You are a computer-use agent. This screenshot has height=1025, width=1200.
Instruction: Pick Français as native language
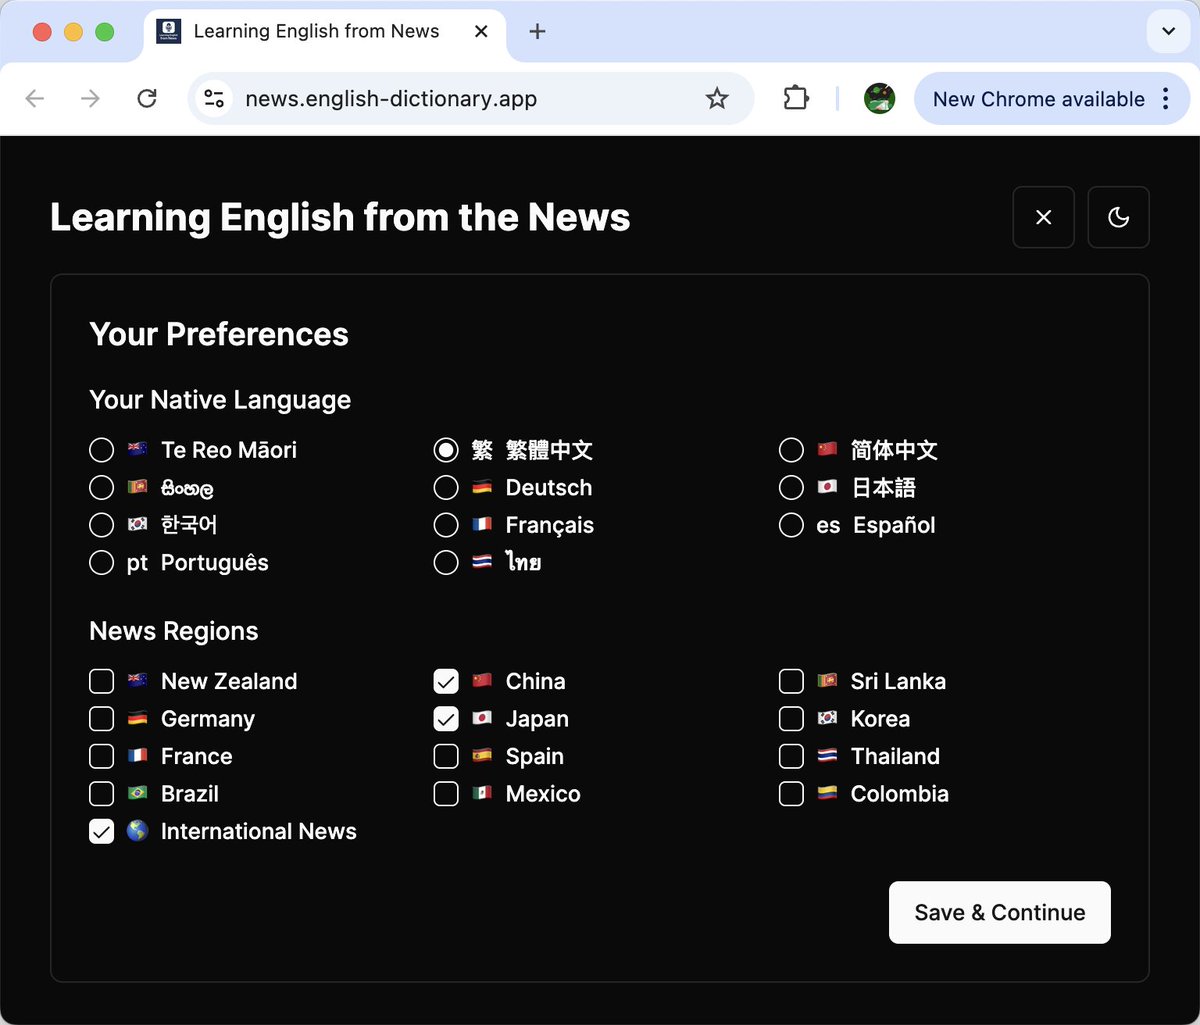(x=446, y=525)
